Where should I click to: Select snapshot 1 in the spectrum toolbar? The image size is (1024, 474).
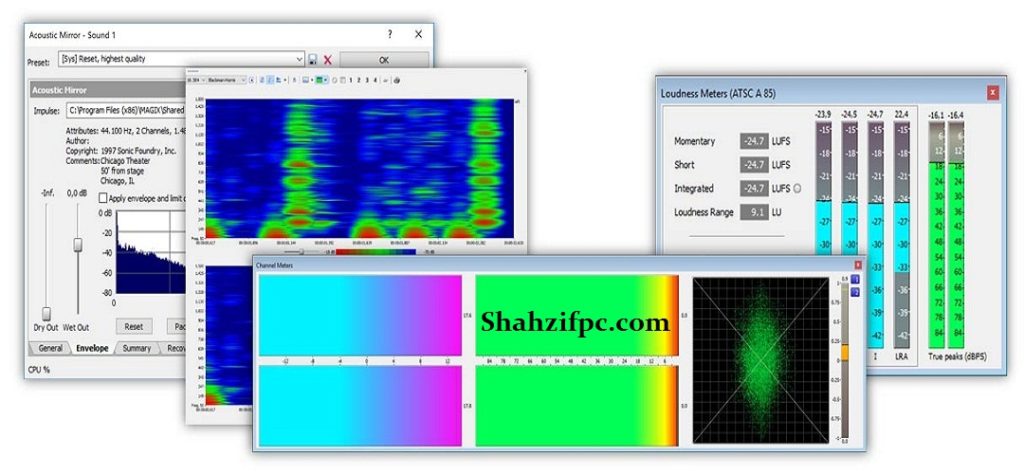[x=352, y=79]
